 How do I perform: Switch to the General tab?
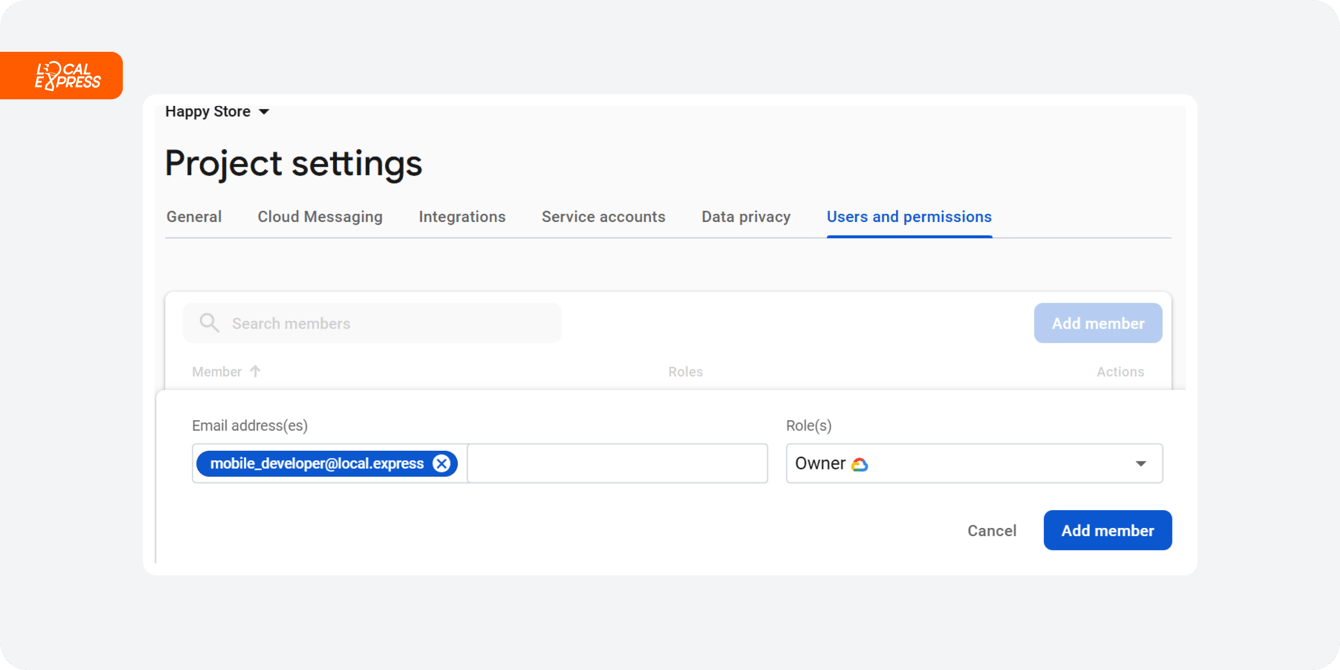[194, 216]
